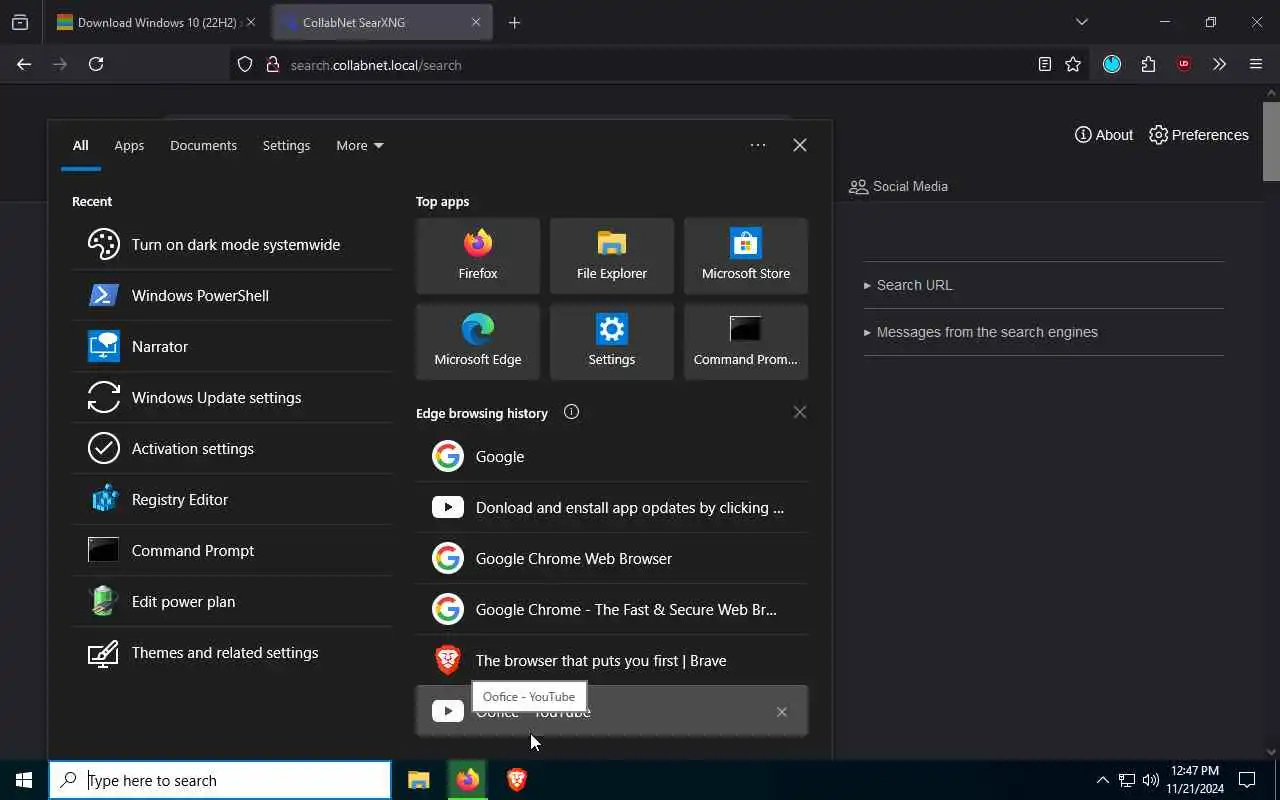Screen dimensions: 1280x800
Task: Close the Windows search panel
Action: (x=800, y=145)
